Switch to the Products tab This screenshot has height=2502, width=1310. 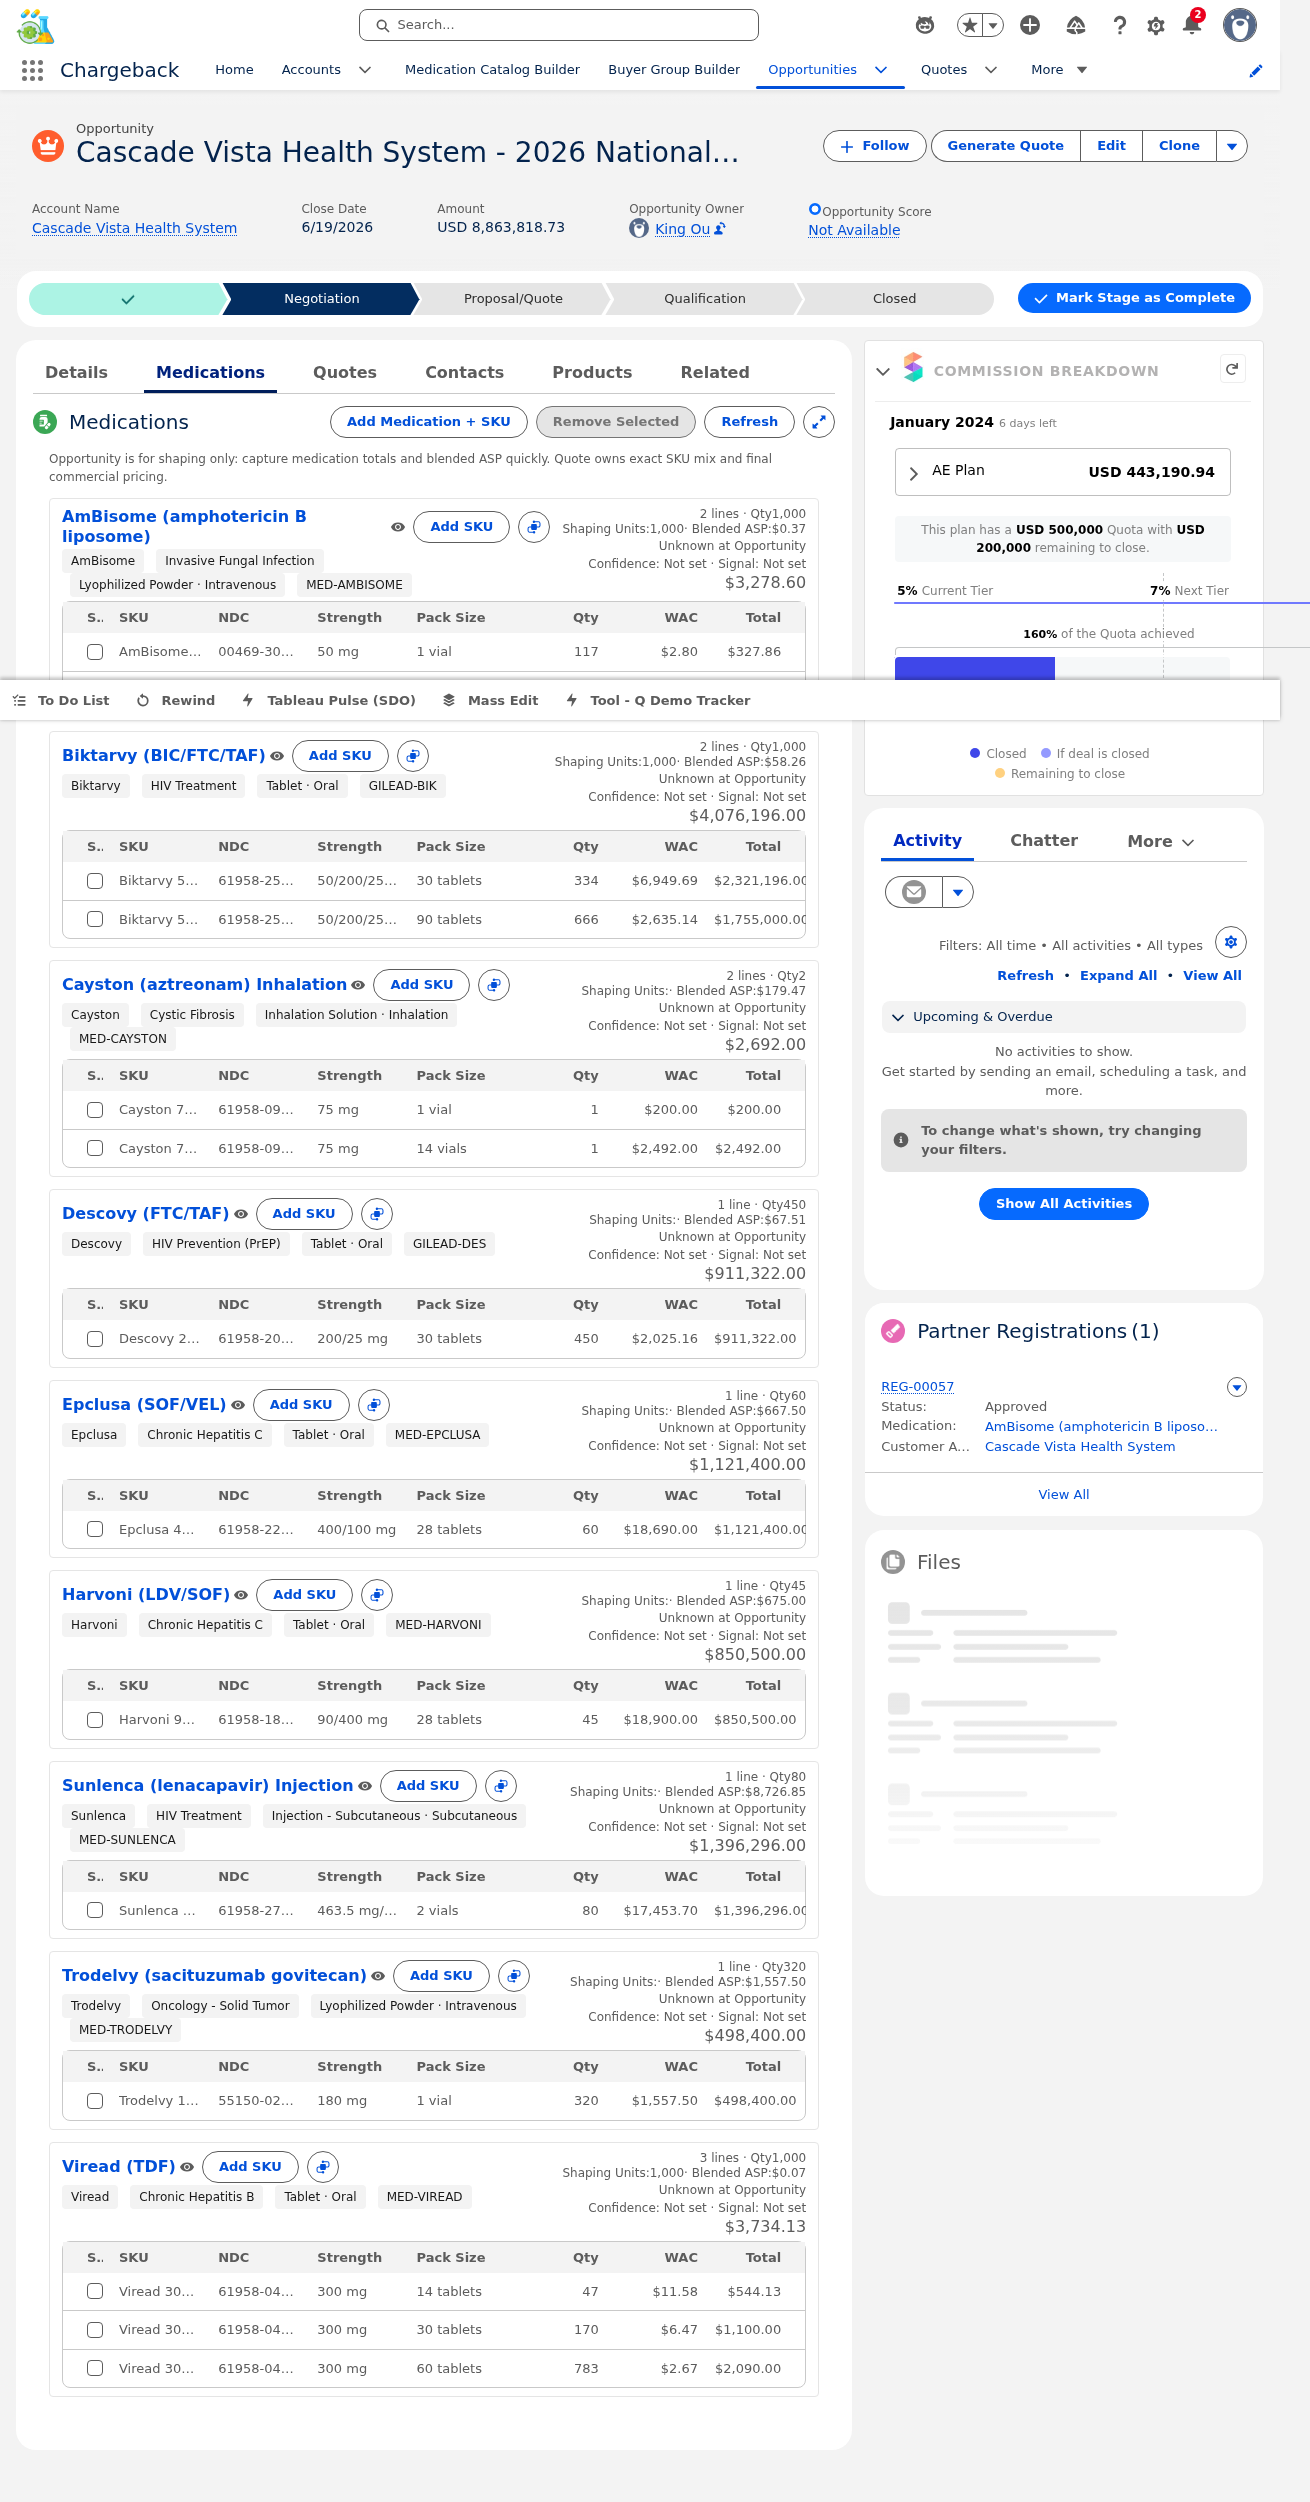[592, 372]
